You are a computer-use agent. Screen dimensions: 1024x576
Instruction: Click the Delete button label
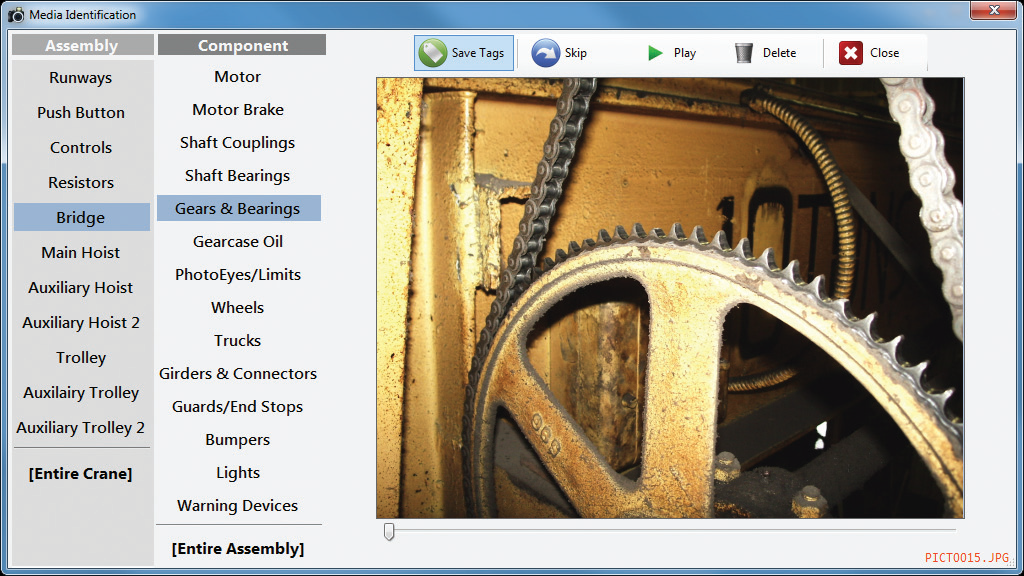779,53
